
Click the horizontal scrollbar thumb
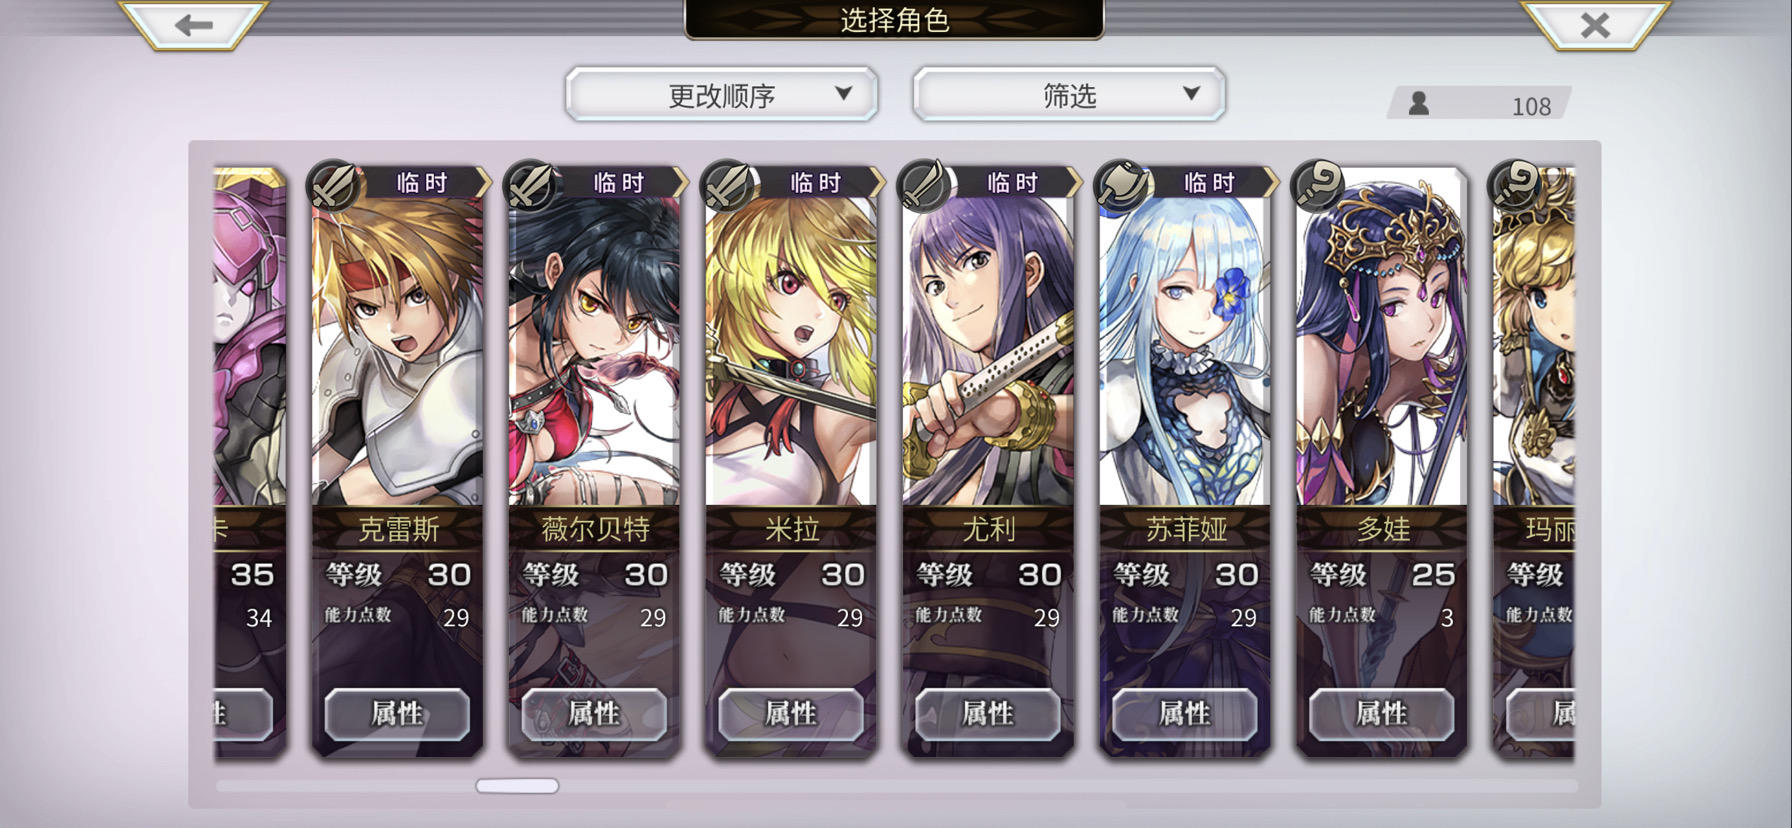pos(517,786)
